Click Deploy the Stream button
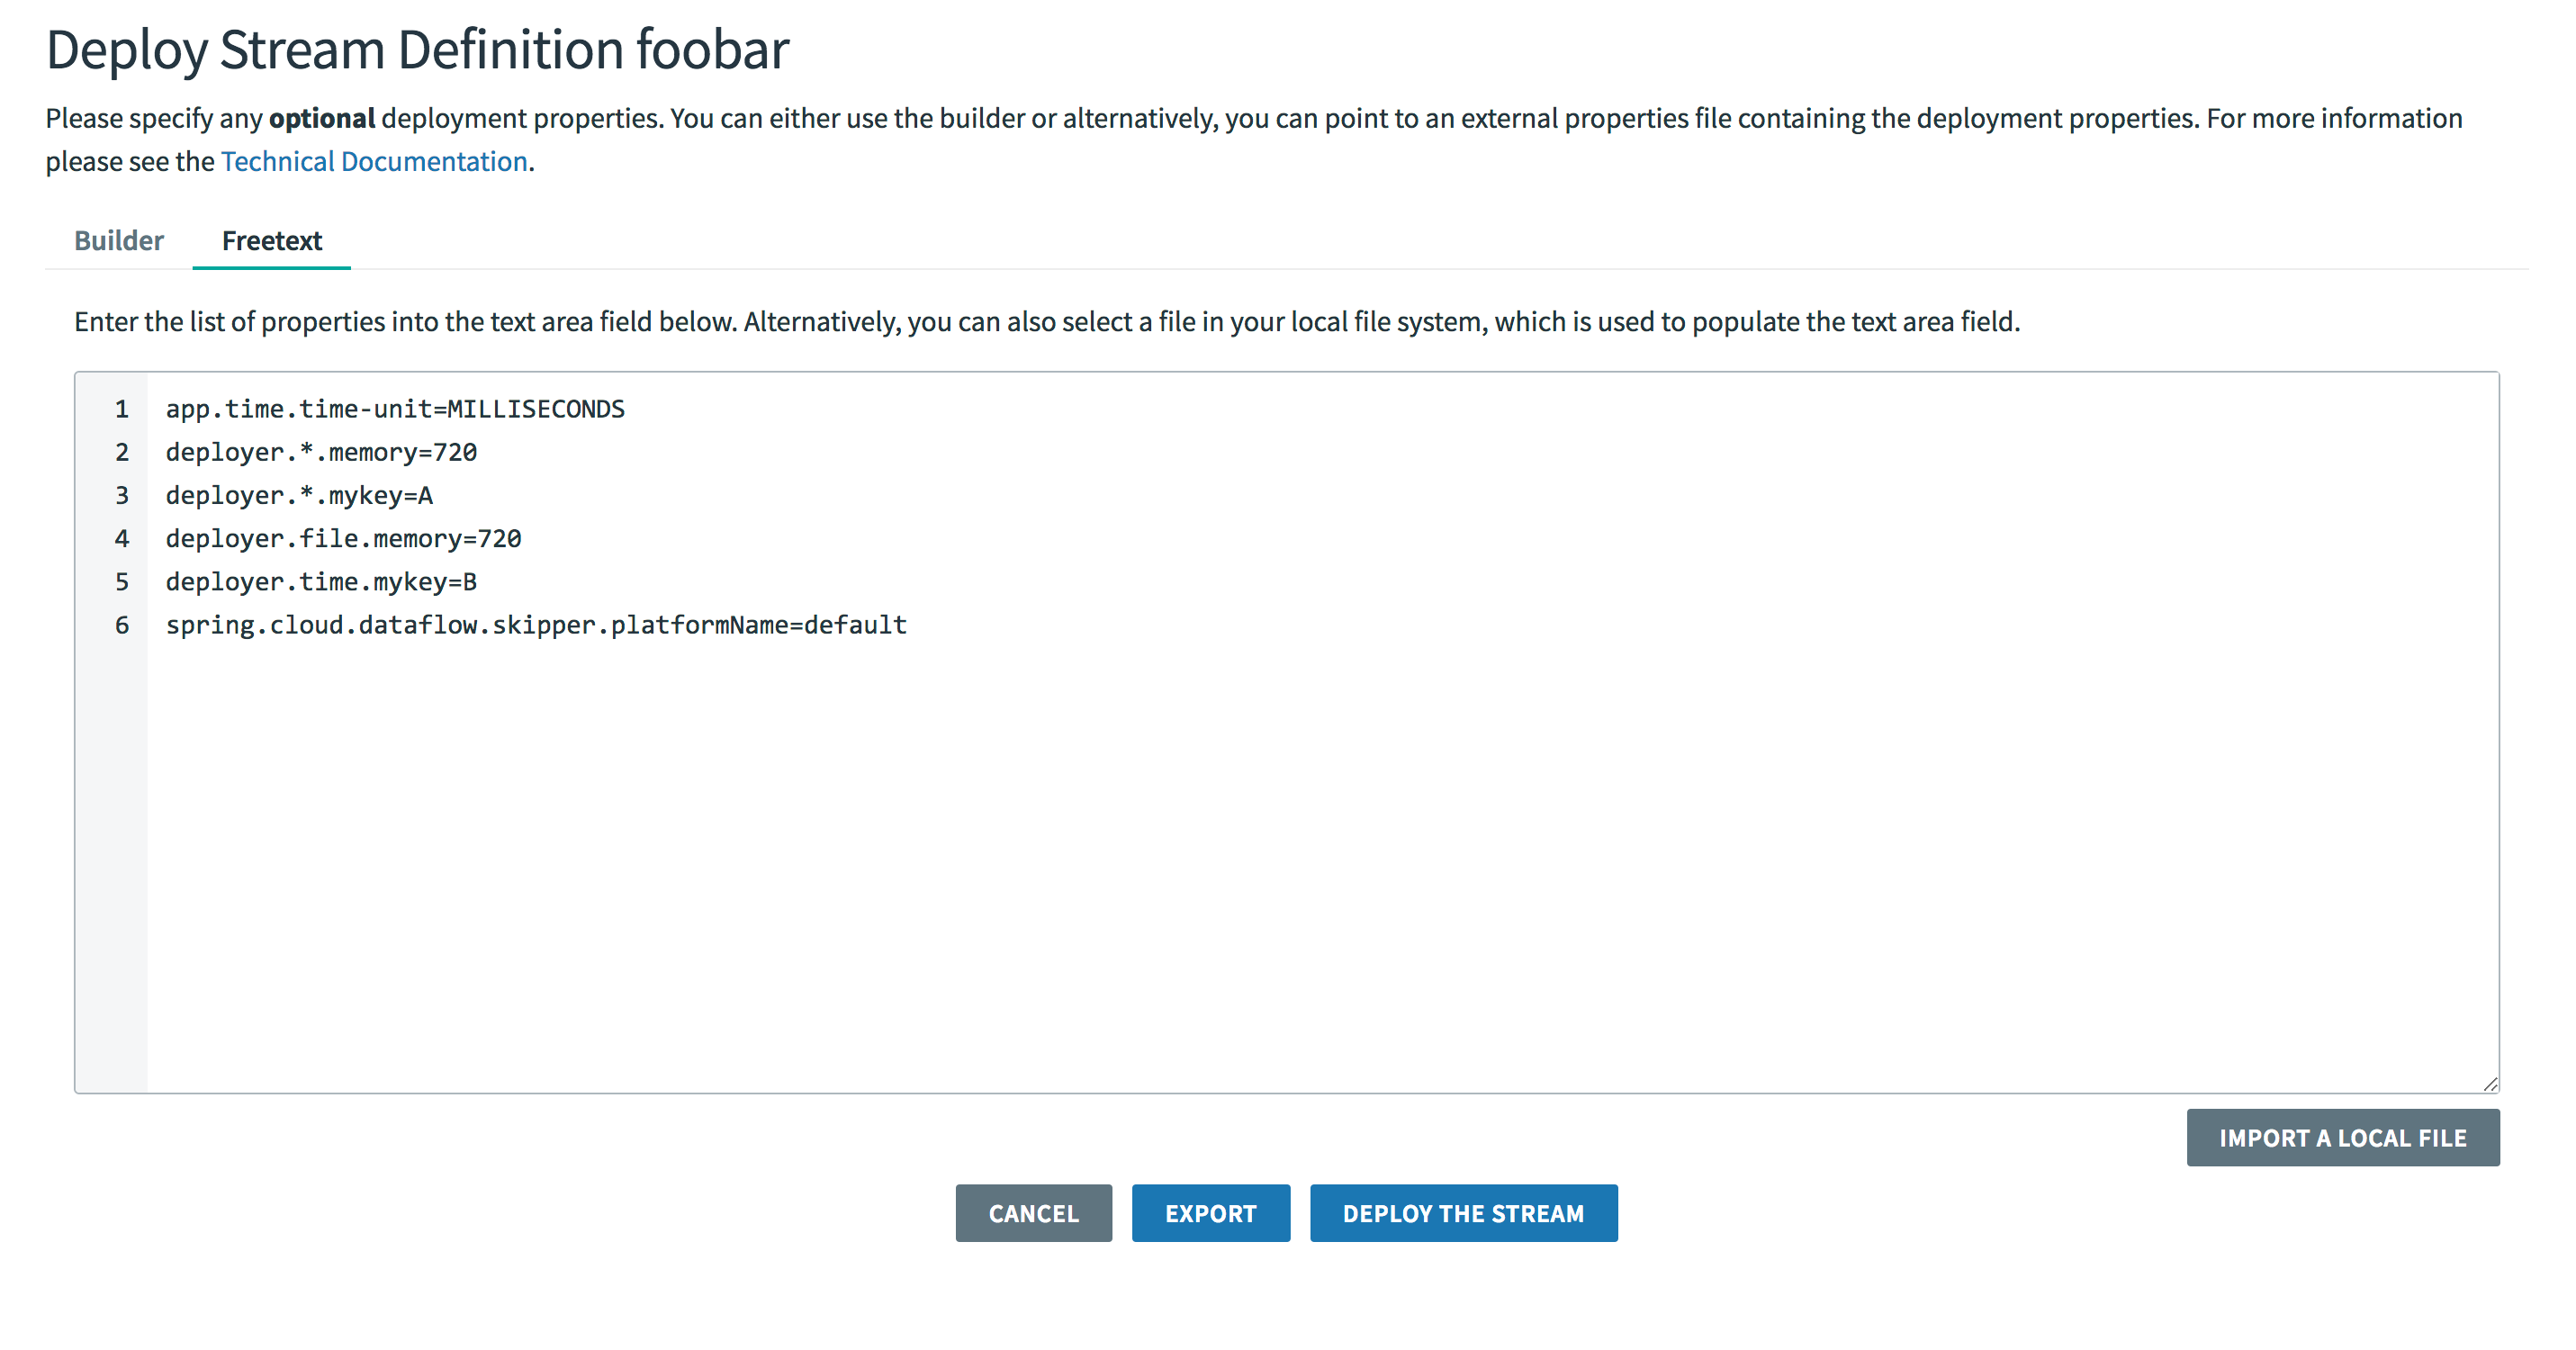2576x1350 pixels. 1463,1213
